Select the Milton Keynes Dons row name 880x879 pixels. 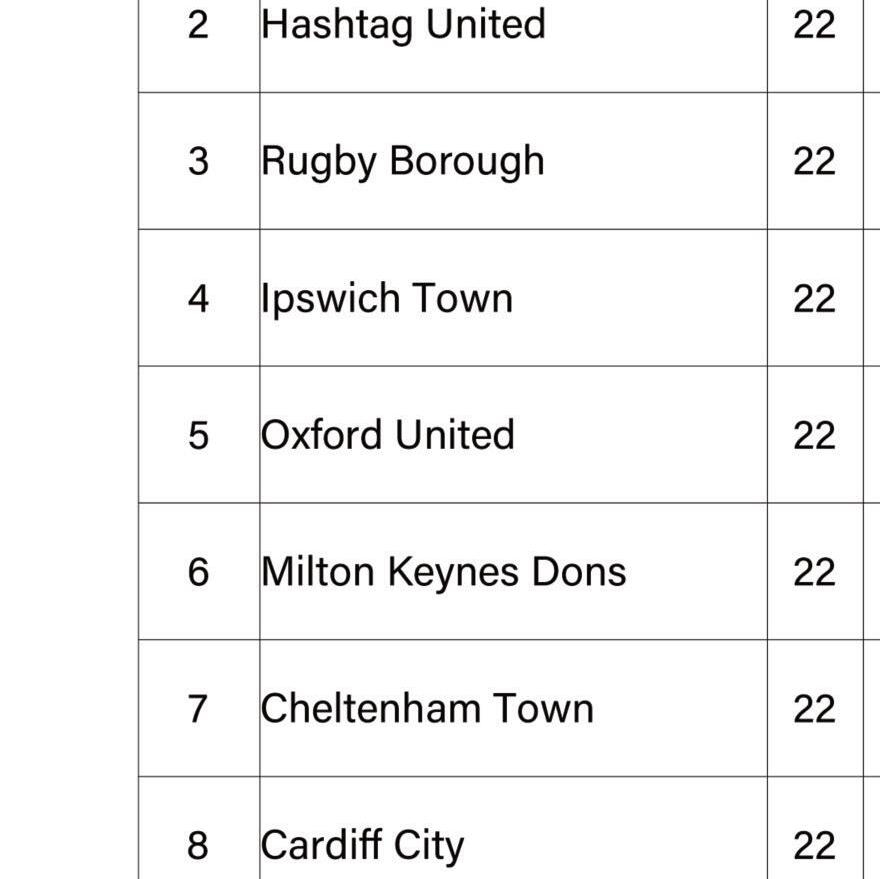point(444,572)
